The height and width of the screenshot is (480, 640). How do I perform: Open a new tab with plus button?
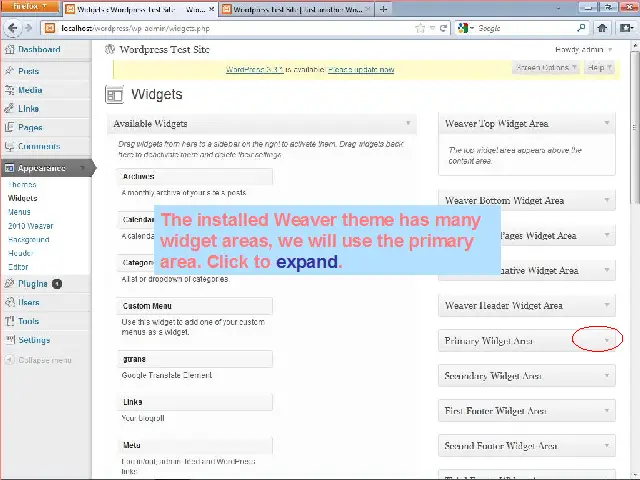[383, 9]
